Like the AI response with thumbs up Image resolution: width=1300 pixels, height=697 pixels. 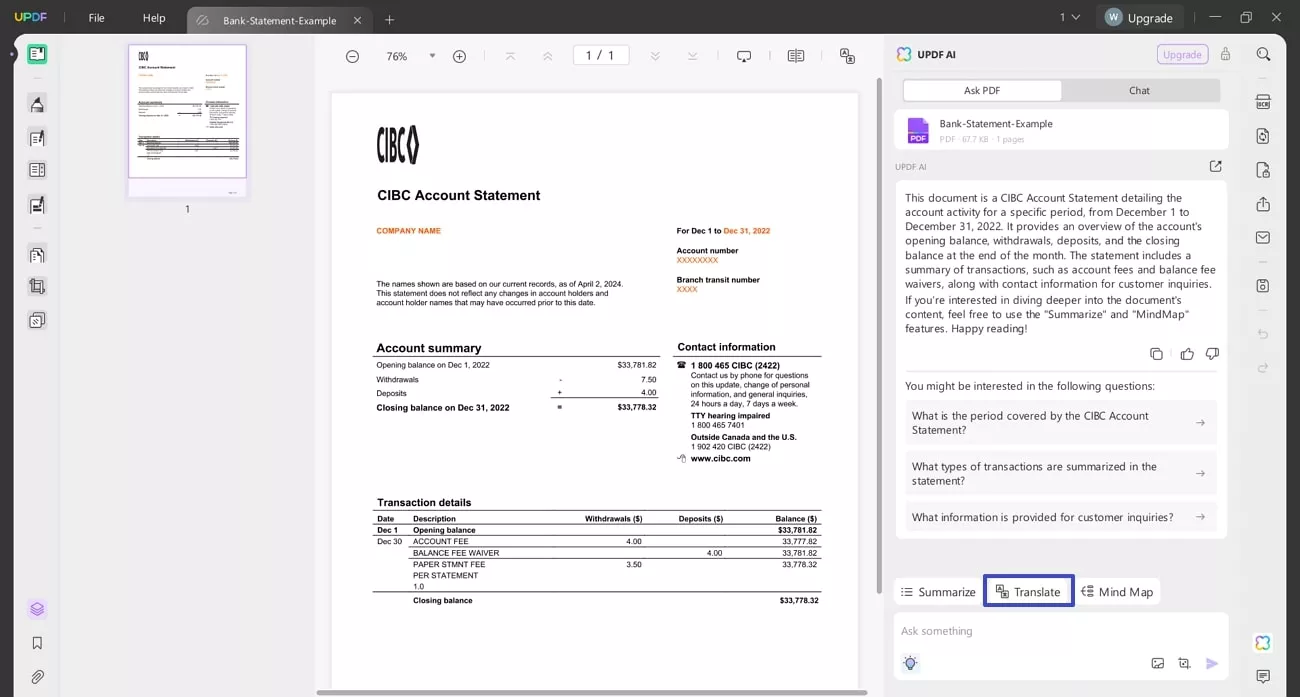(1187, 354)
